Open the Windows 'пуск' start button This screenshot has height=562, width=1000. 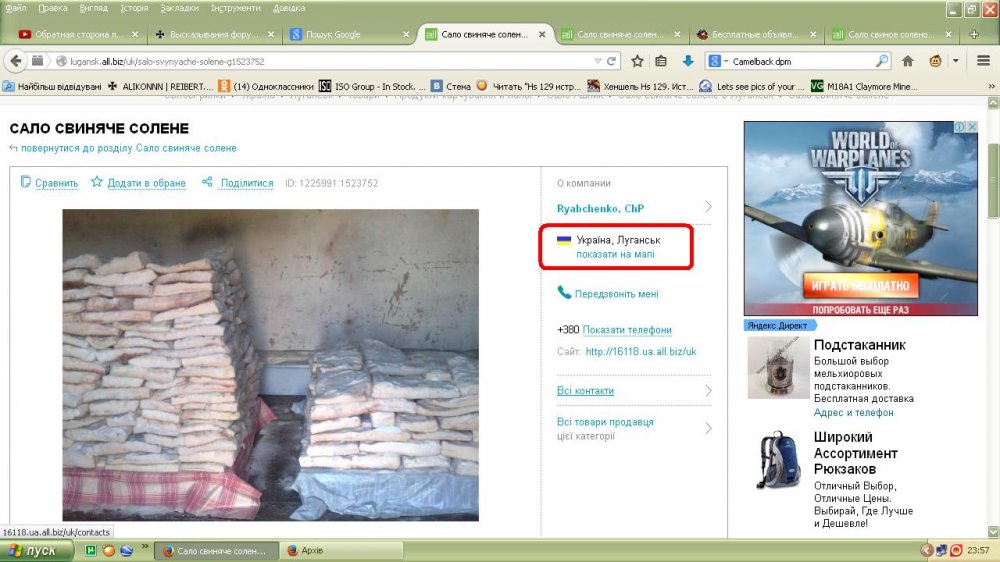[x=34, y=551]
